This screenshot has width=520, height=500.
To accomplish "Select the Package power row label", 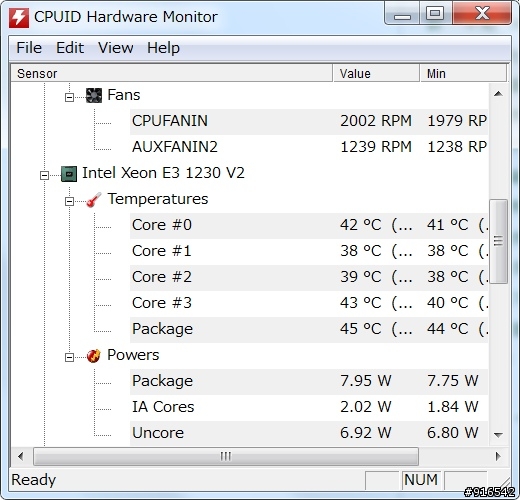I will pyautogui.click(x=162, y=381).
